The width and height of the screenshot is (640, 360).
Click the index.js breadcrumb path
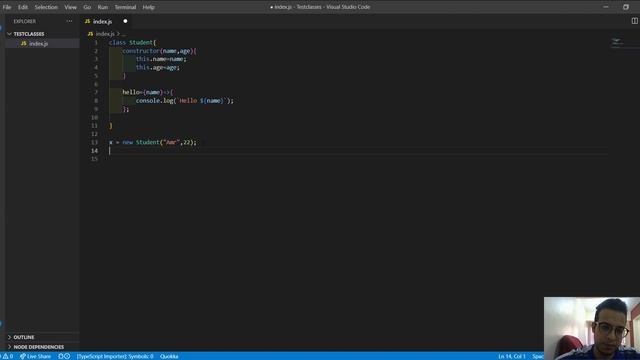[105, 34]
